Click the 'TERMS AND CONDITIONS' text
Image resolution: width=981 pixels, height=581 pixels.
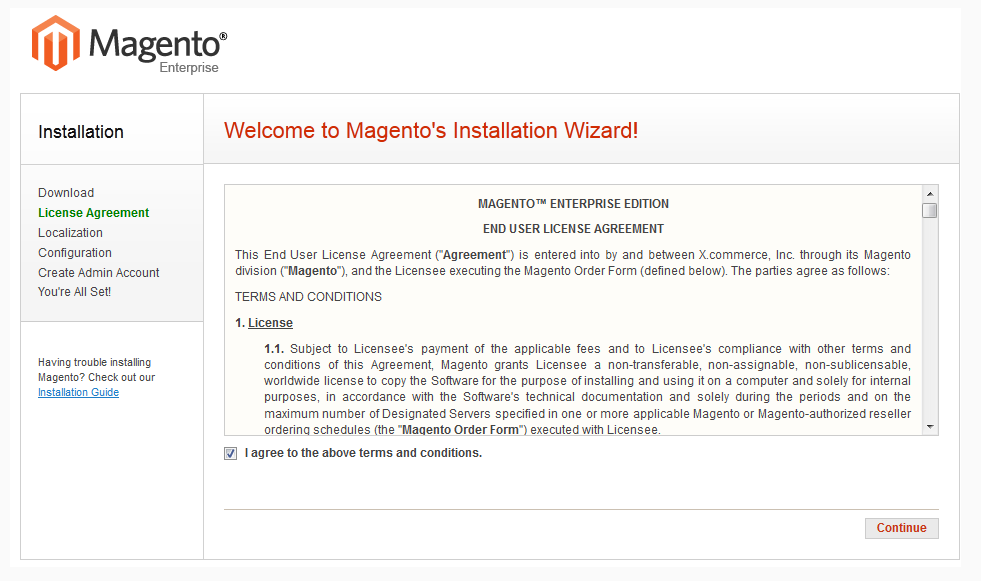tap(308, 296)
